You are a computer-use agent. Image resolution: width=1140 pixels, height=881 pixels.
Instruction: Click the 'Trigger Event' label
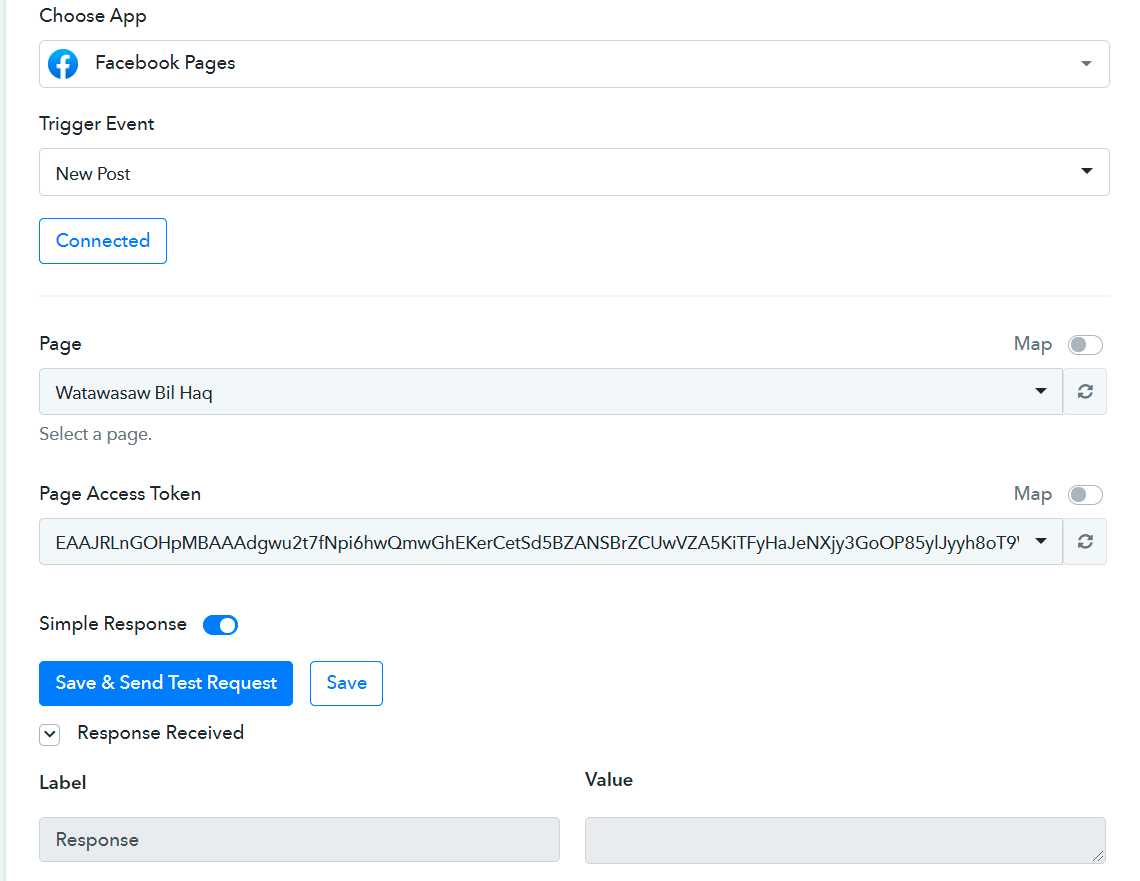97,124
